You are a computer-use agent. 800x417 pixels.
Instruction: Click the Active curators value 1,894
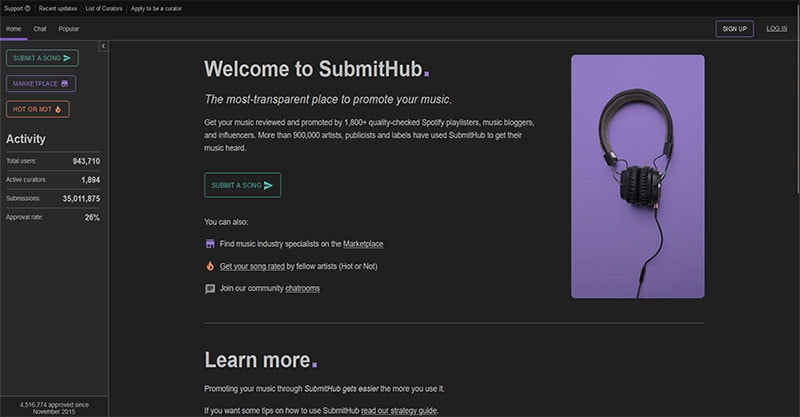pyautogui.click(x=90, y=180)
